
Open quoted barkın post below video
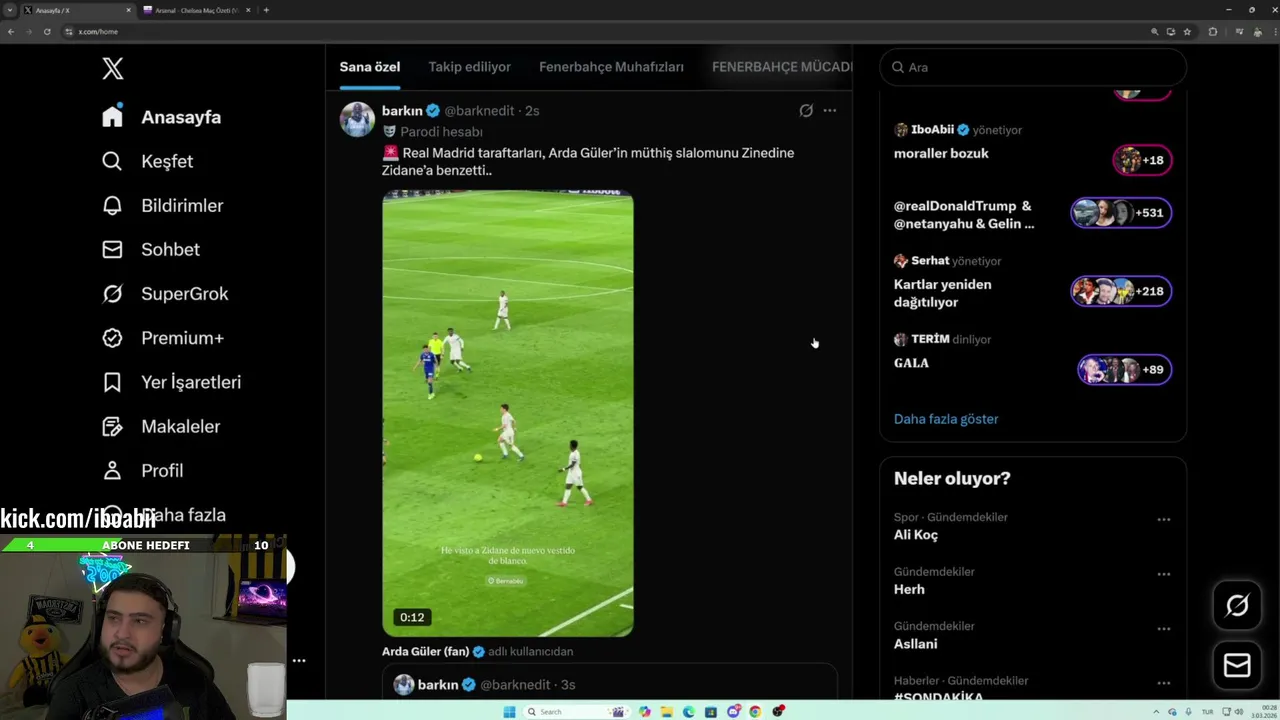(609, 682)
